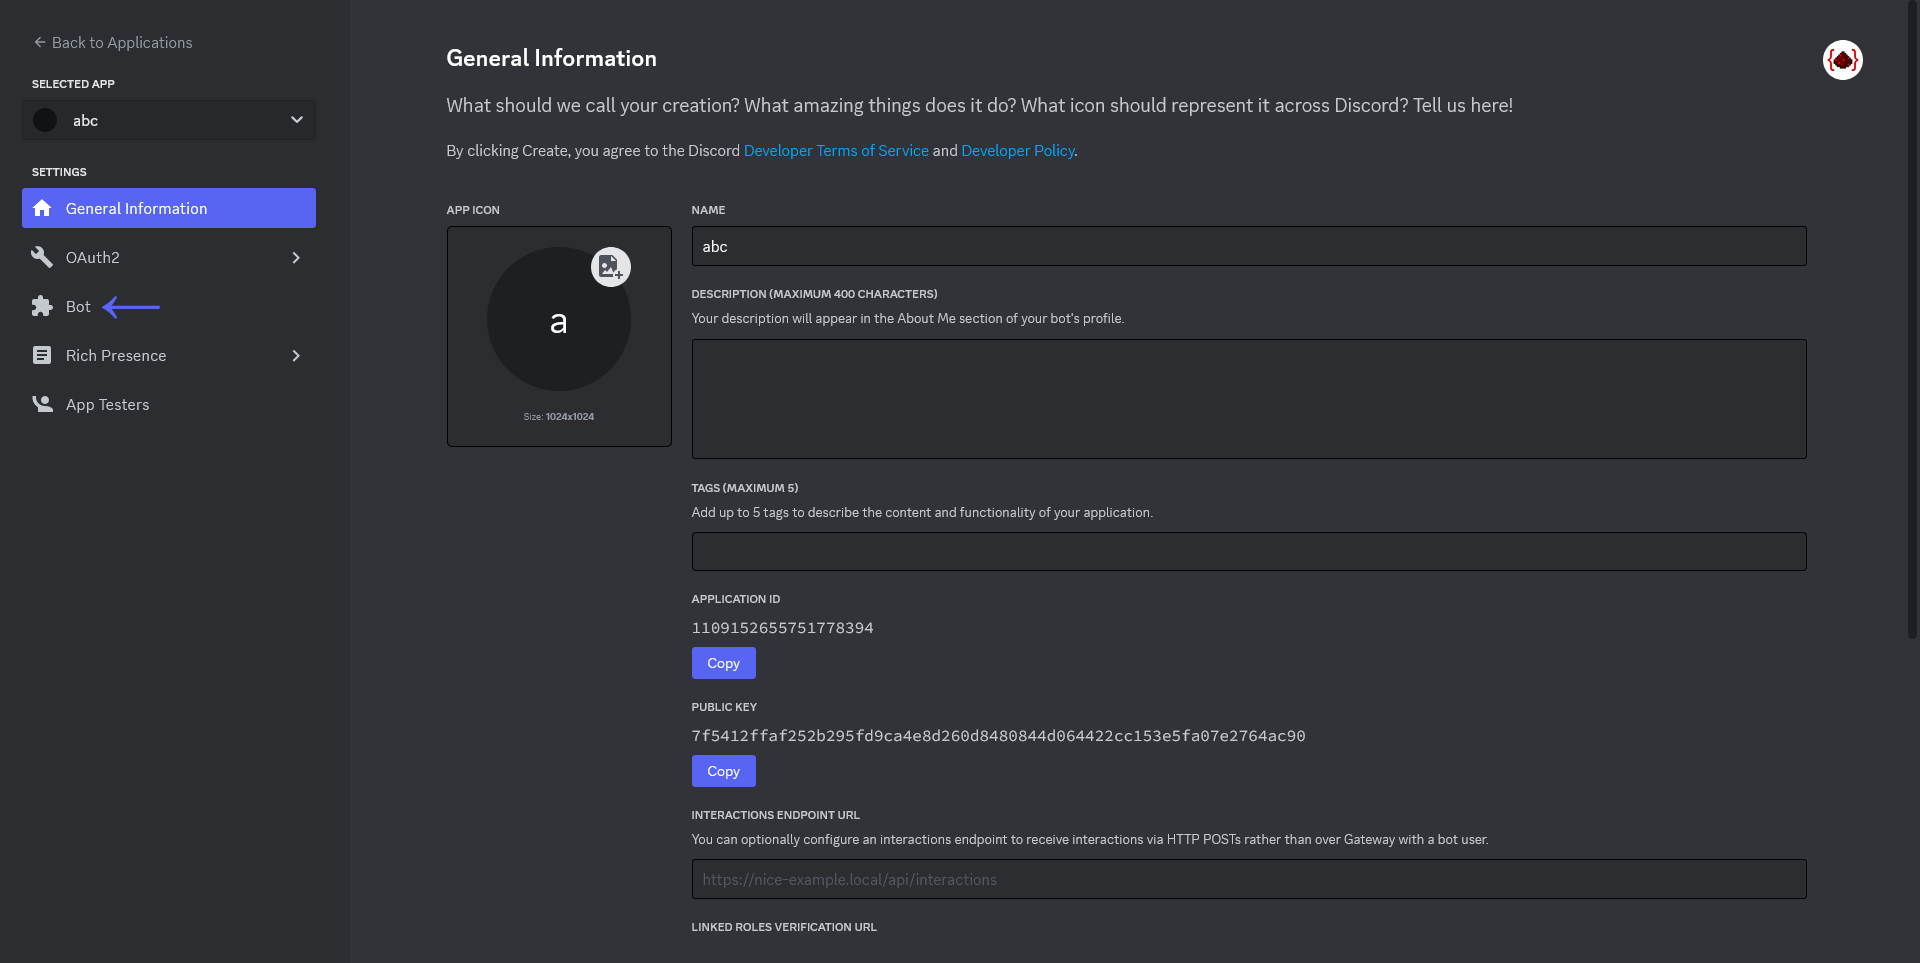The image size is (1920, 963).
Task: Copy the Application ID
Action: tap(723, 663)
